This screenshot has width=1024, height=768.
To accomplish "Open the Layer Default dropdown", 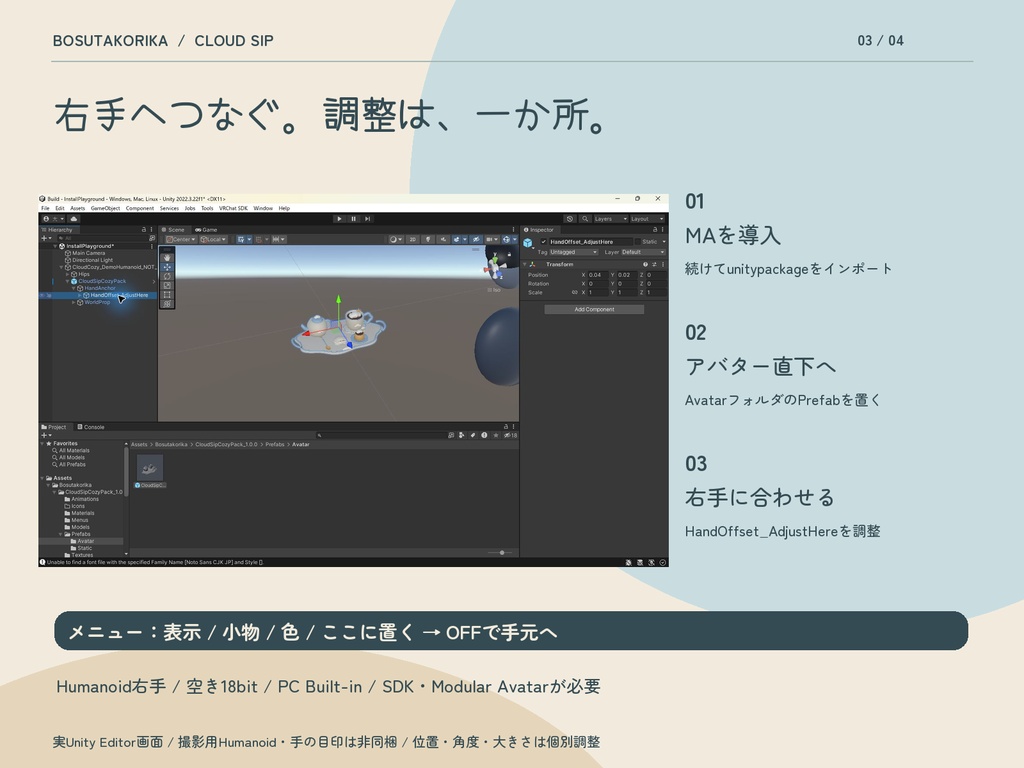I will [x=643, y=252].
